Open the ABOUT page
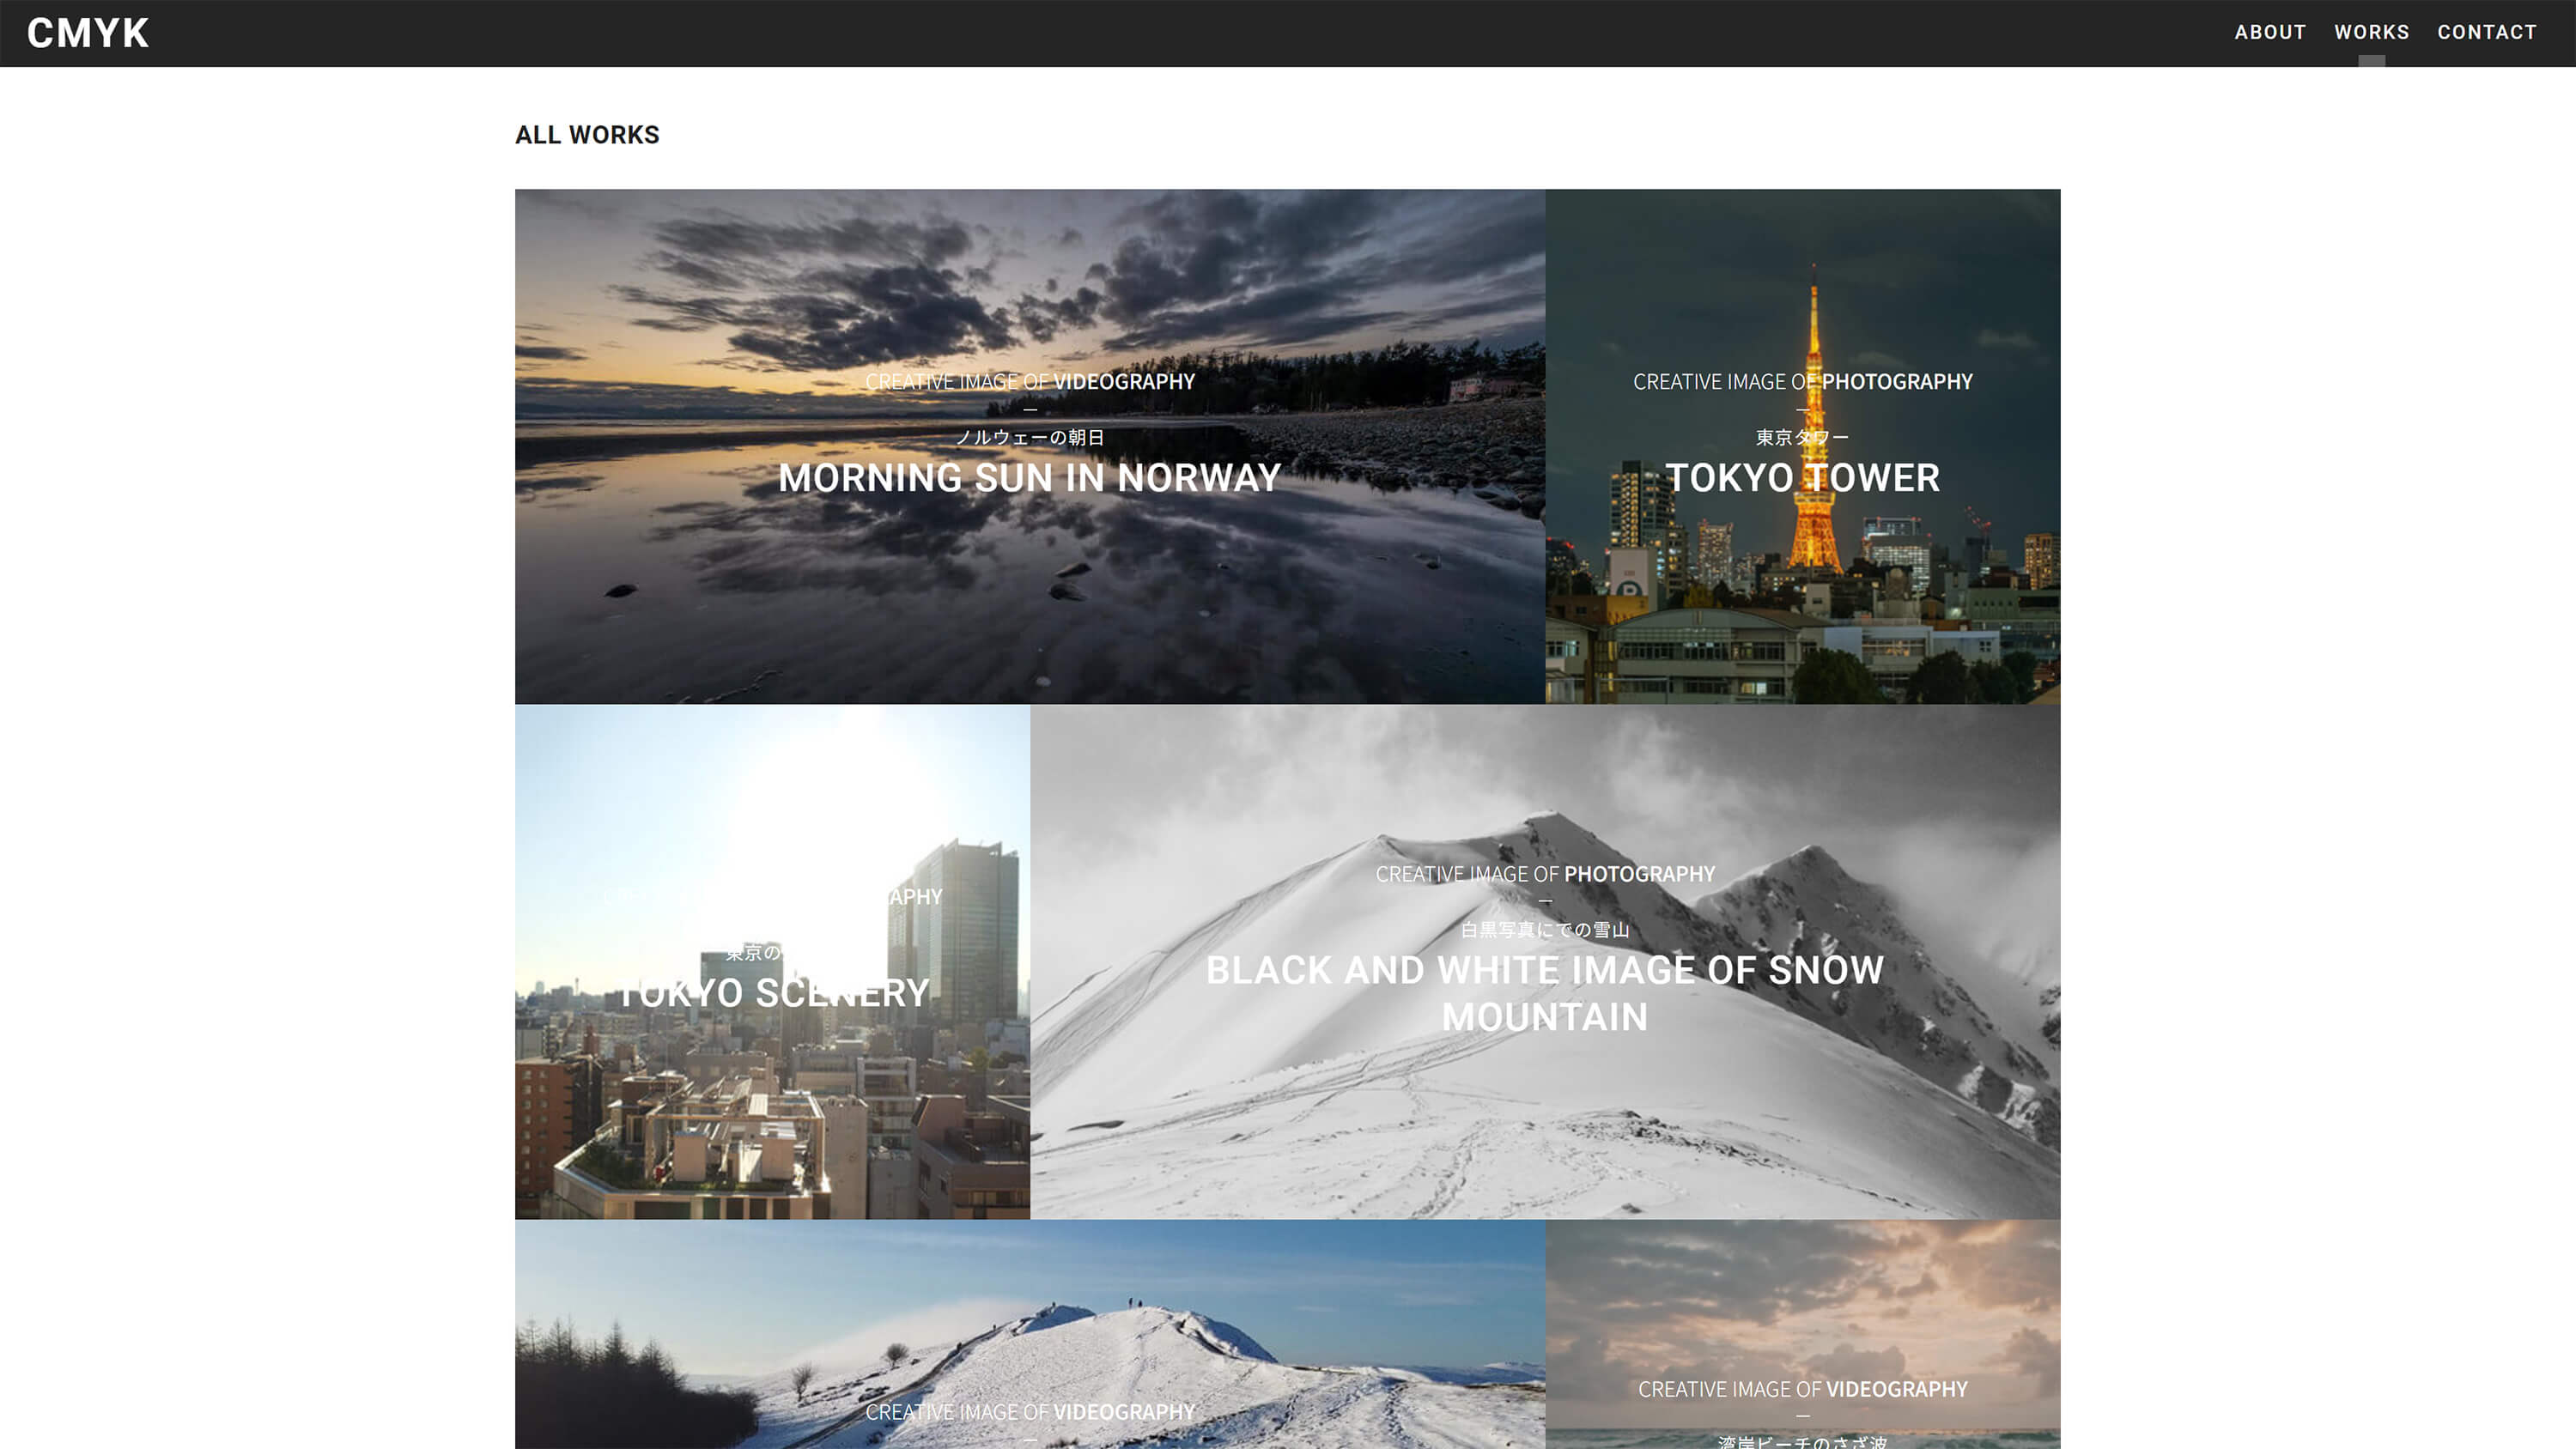The width and height of the screenshot is (2576, 1449). [2269, 32]
